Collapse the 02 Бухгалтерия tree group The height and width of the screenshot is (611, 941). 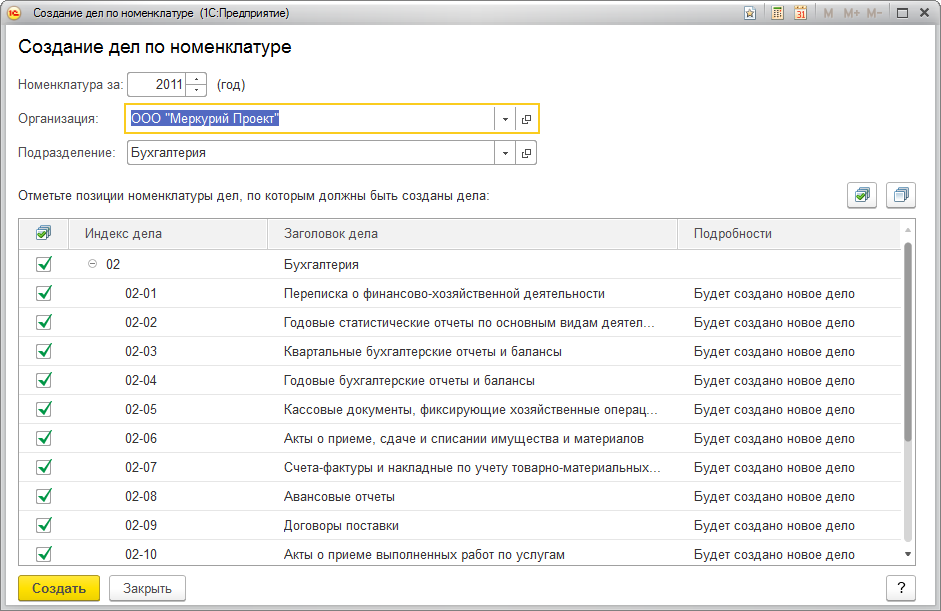point(92,265)
